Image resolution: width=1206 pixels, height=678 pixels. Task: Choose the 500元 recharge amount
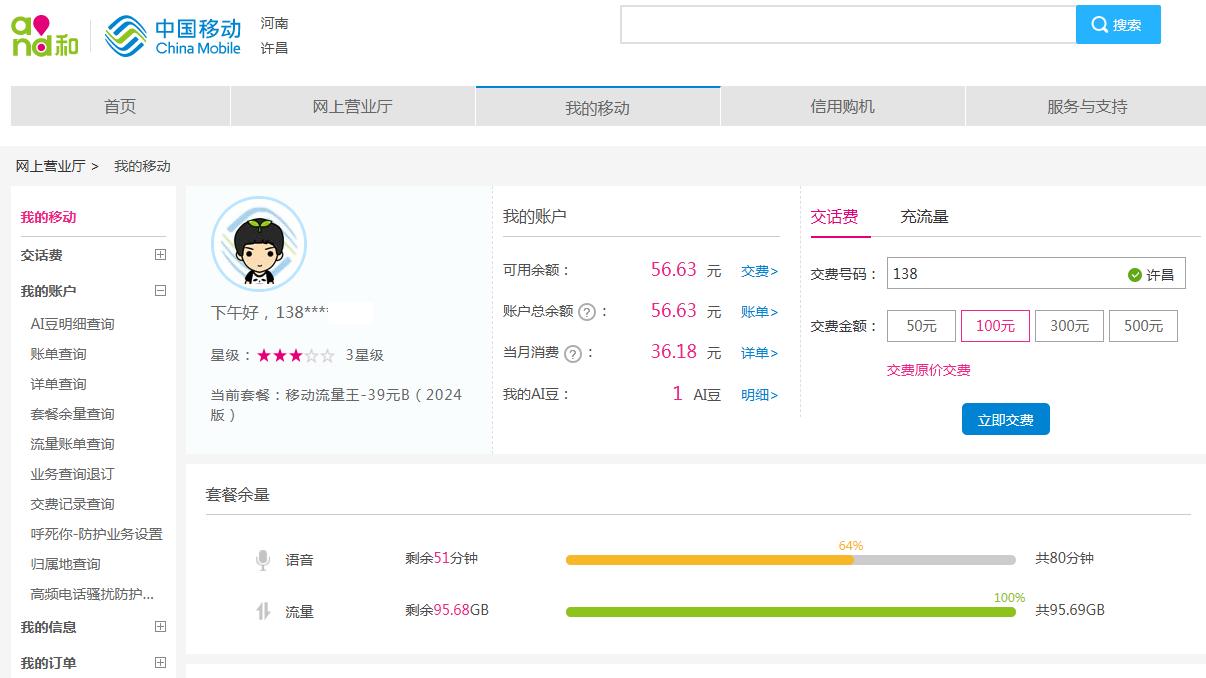pos(1143,326)
